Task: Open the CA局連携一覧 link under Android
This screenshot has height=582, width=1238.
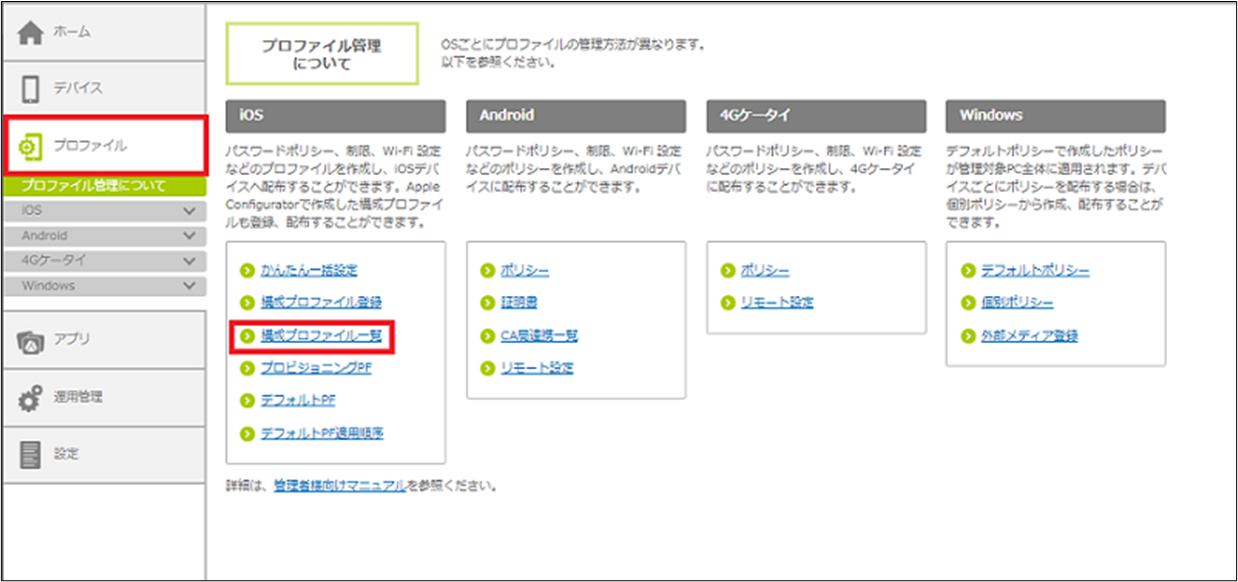Action: point(539,336)
